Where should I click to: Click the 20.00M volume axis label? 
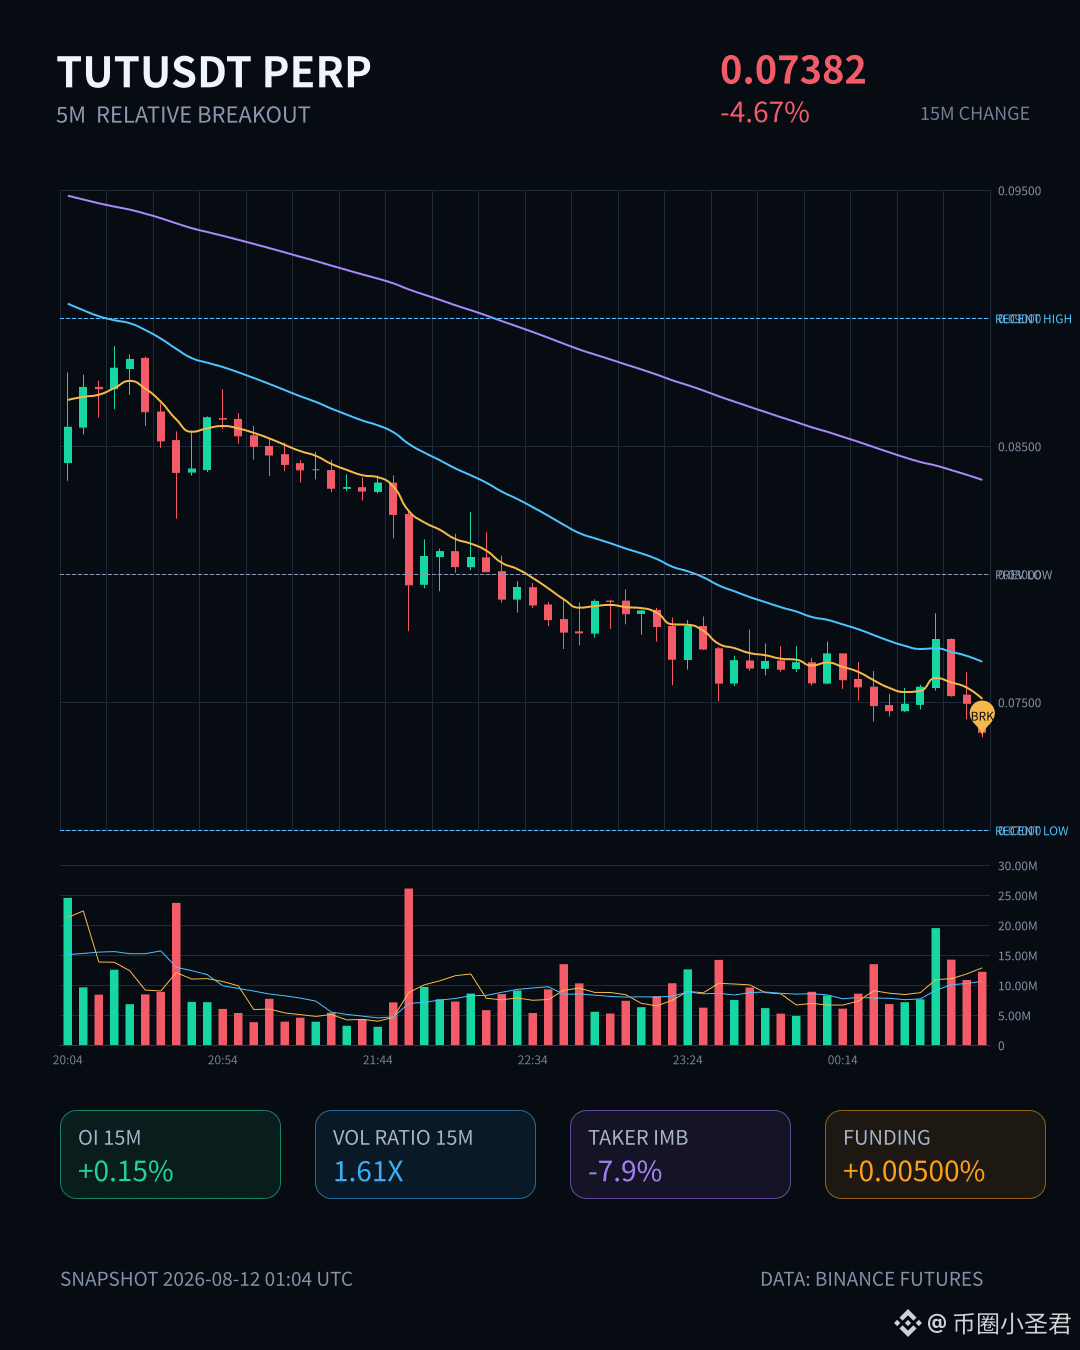click(x=1017, y=926)
